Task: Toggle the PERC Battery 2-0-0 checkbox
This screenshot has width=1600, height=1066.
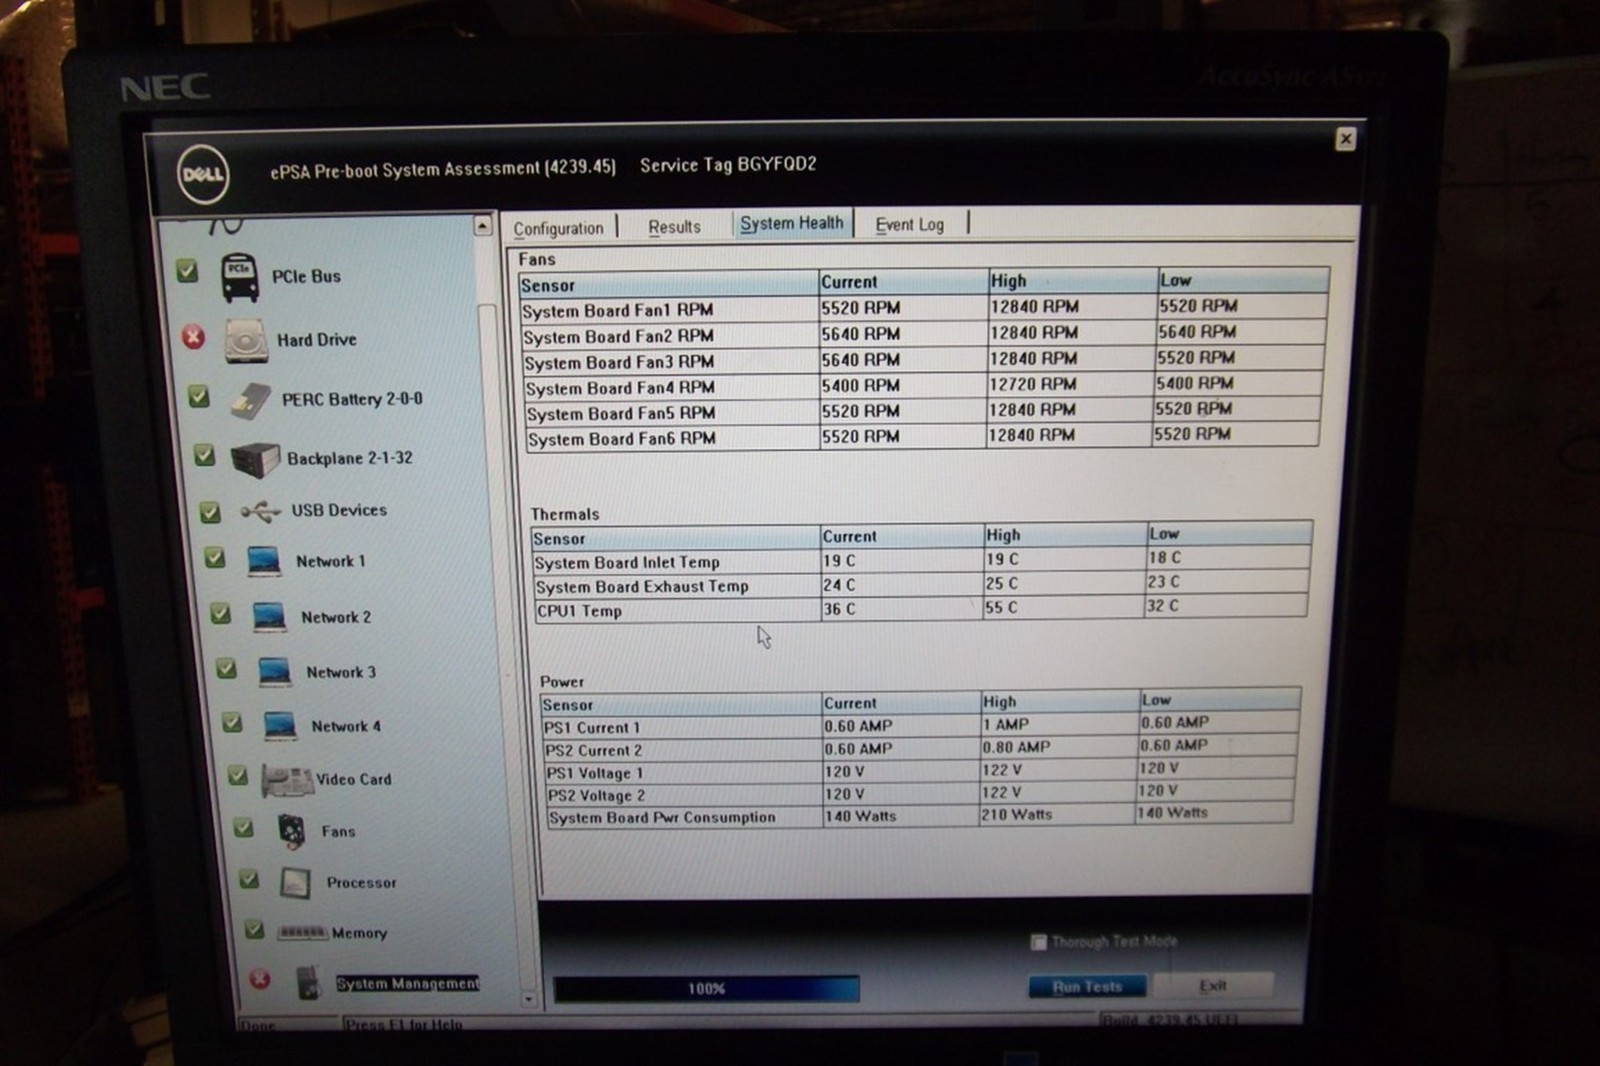Action: click(x=199, y=397)
